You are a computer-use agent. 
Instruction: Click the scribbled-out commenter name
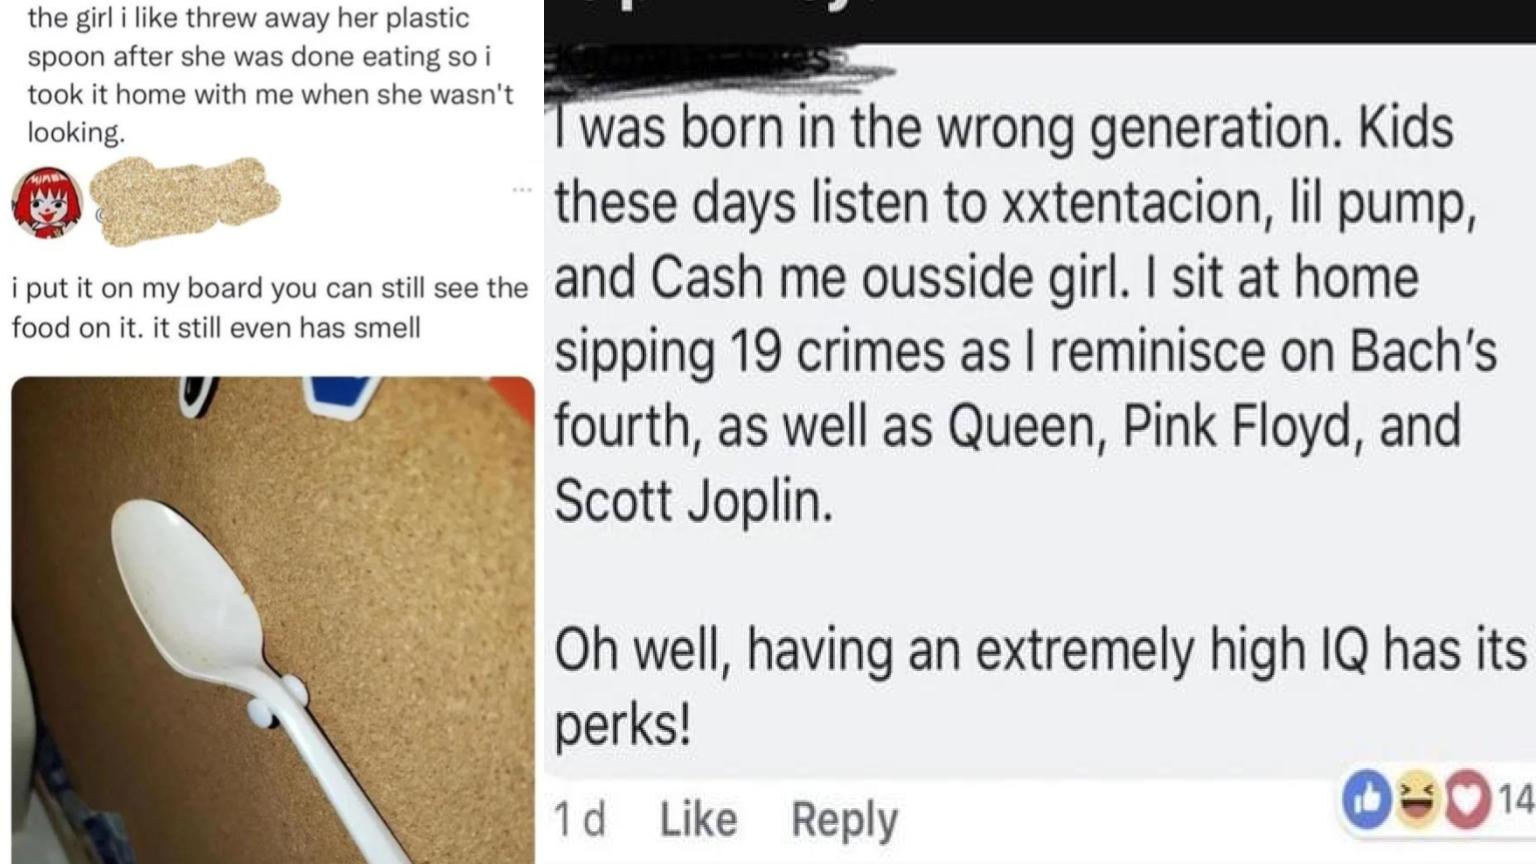point(720,66)
